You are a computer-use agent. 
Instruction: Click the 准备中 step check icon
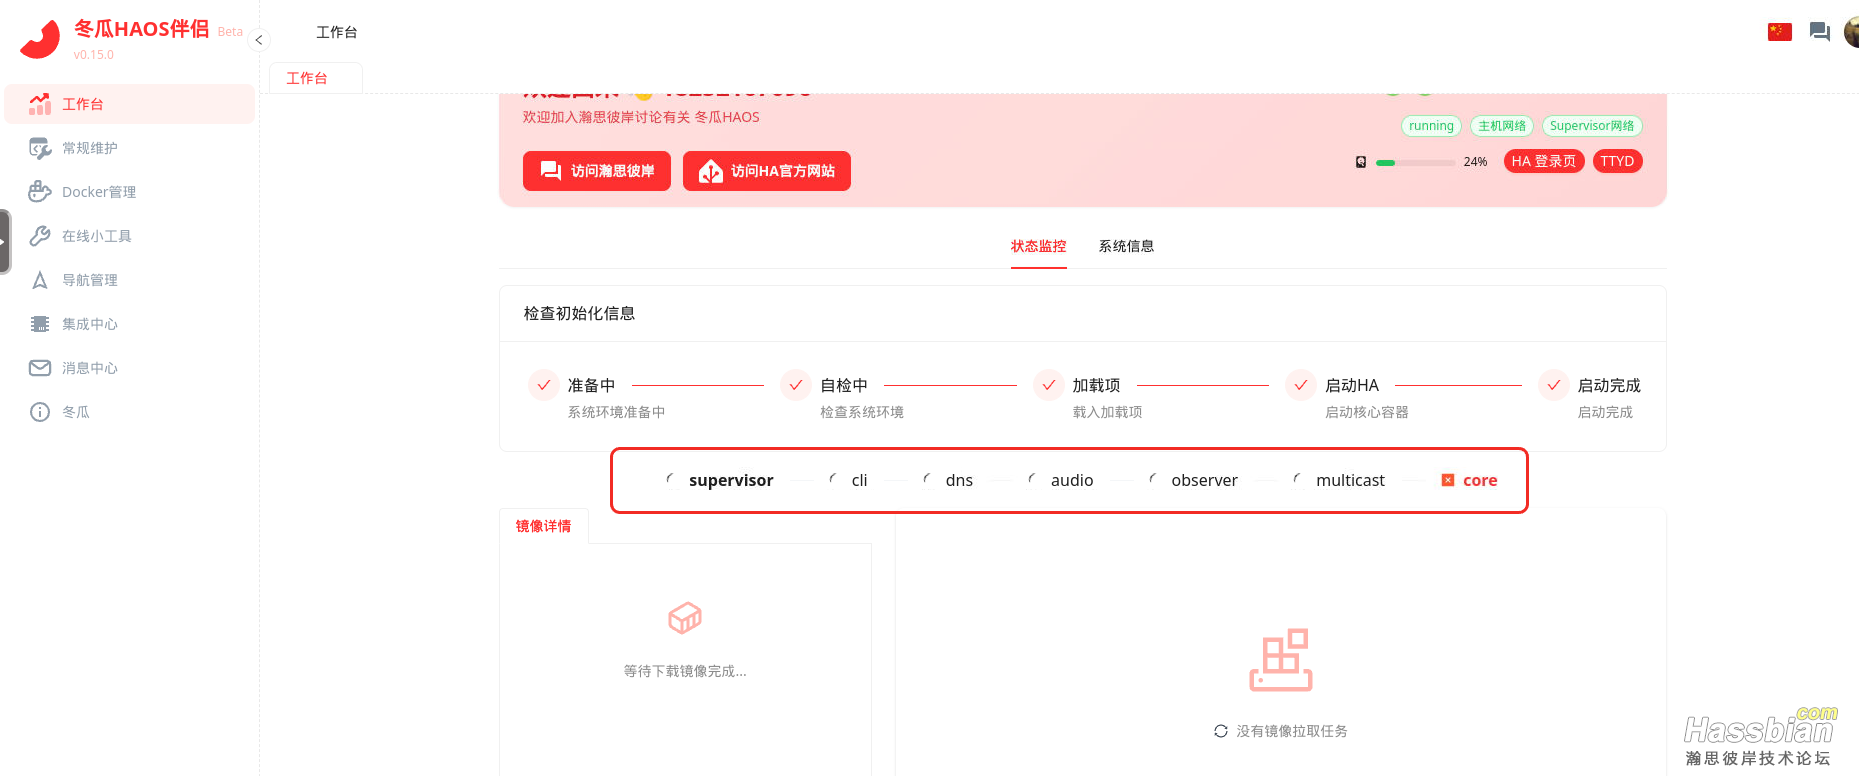tap(544, 385)
